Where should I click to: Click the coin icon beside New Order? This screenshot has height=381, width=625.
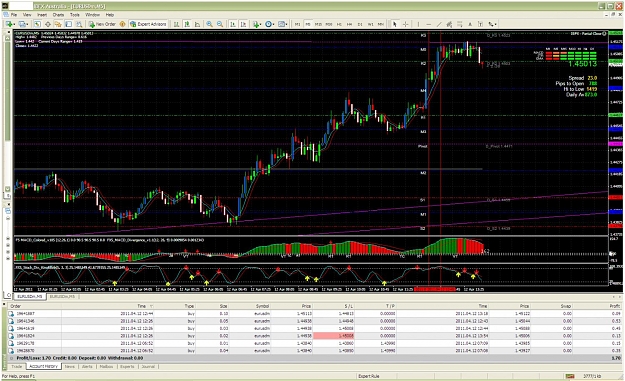point(122,24)
